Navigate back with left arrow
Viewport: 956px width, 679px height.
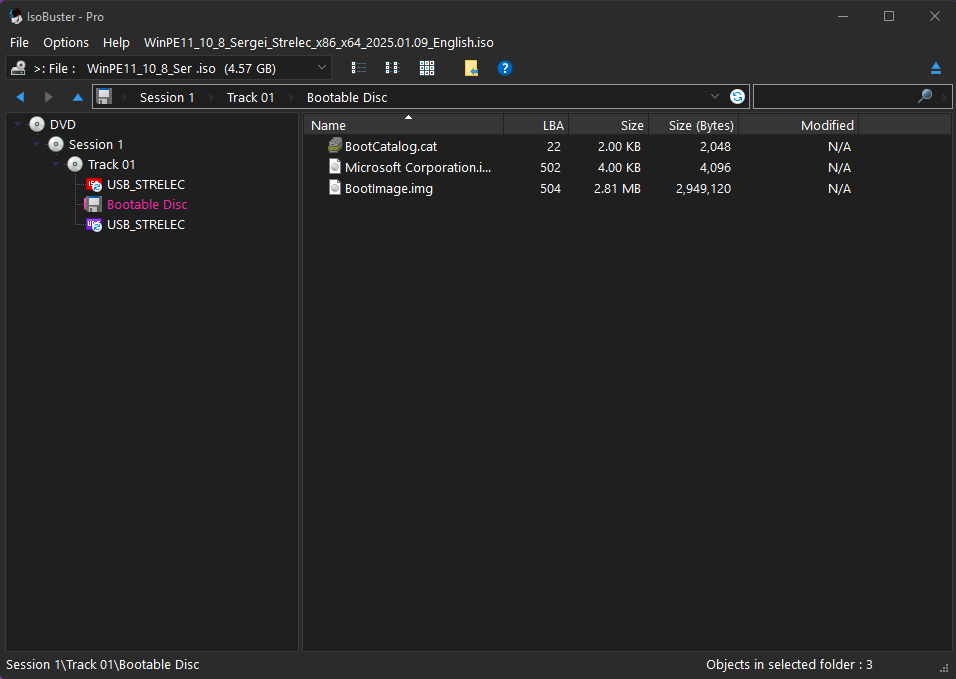20,97
